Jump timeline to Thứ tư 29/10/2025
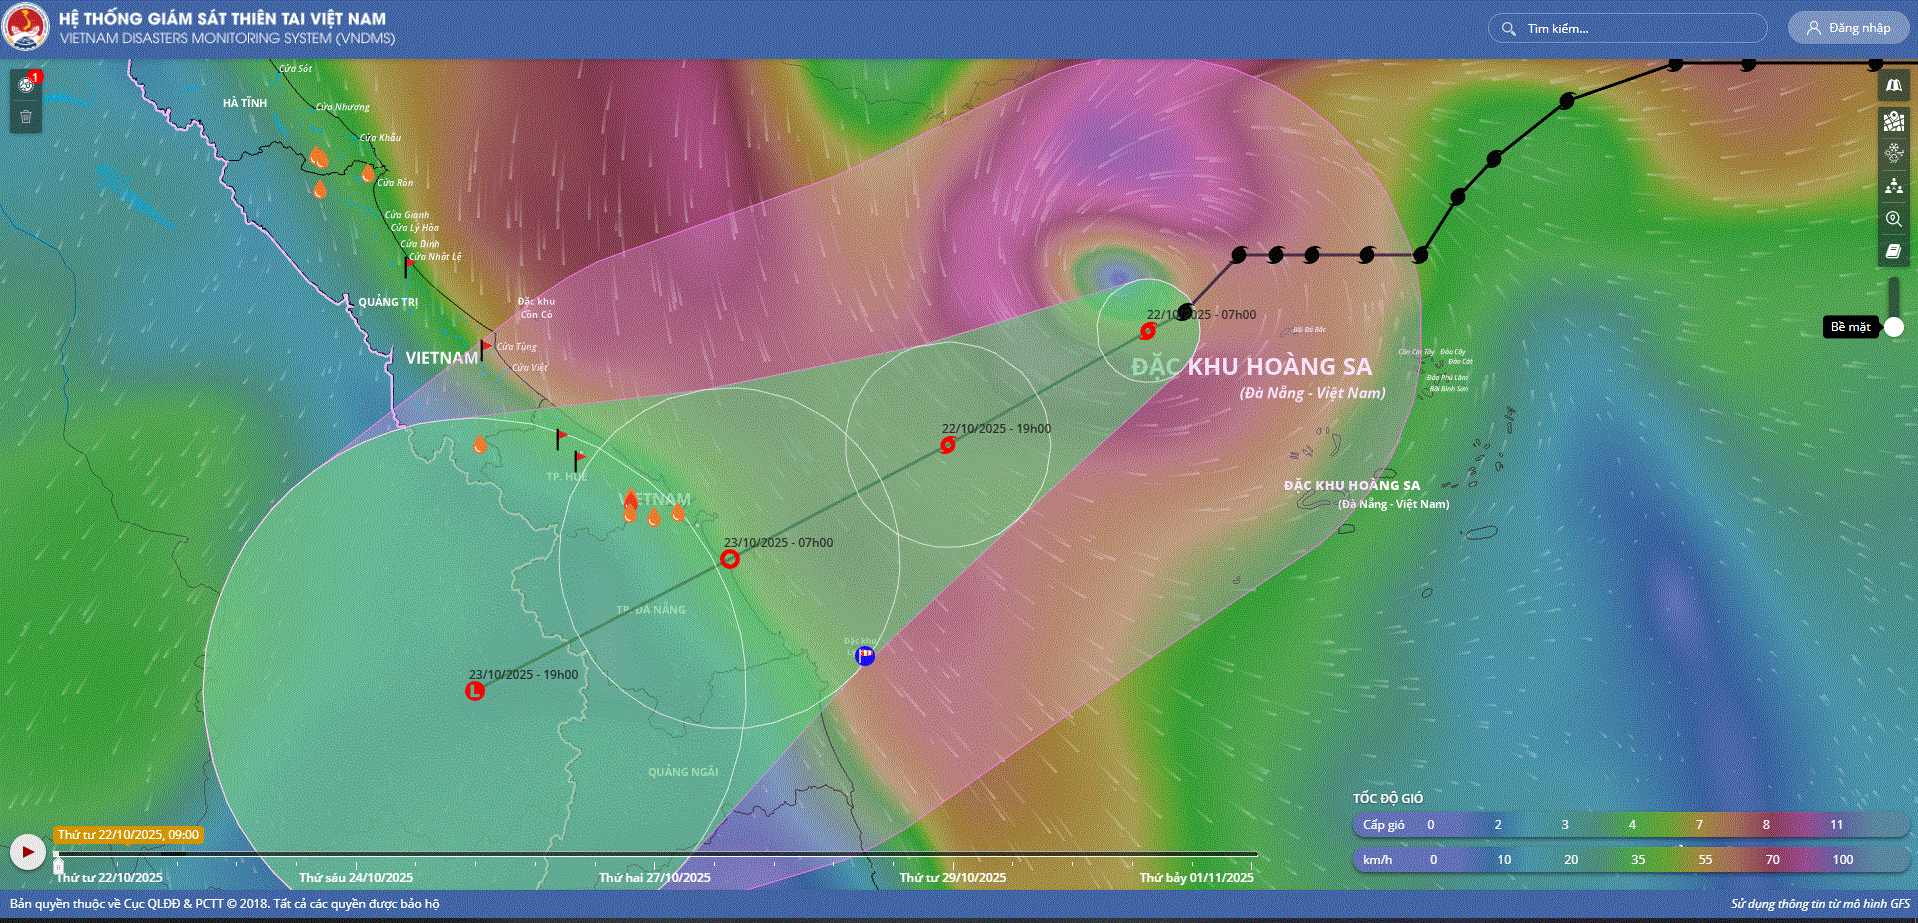Image resolution: width=1918 pixels, height=923 pixels. click(952, 877)
